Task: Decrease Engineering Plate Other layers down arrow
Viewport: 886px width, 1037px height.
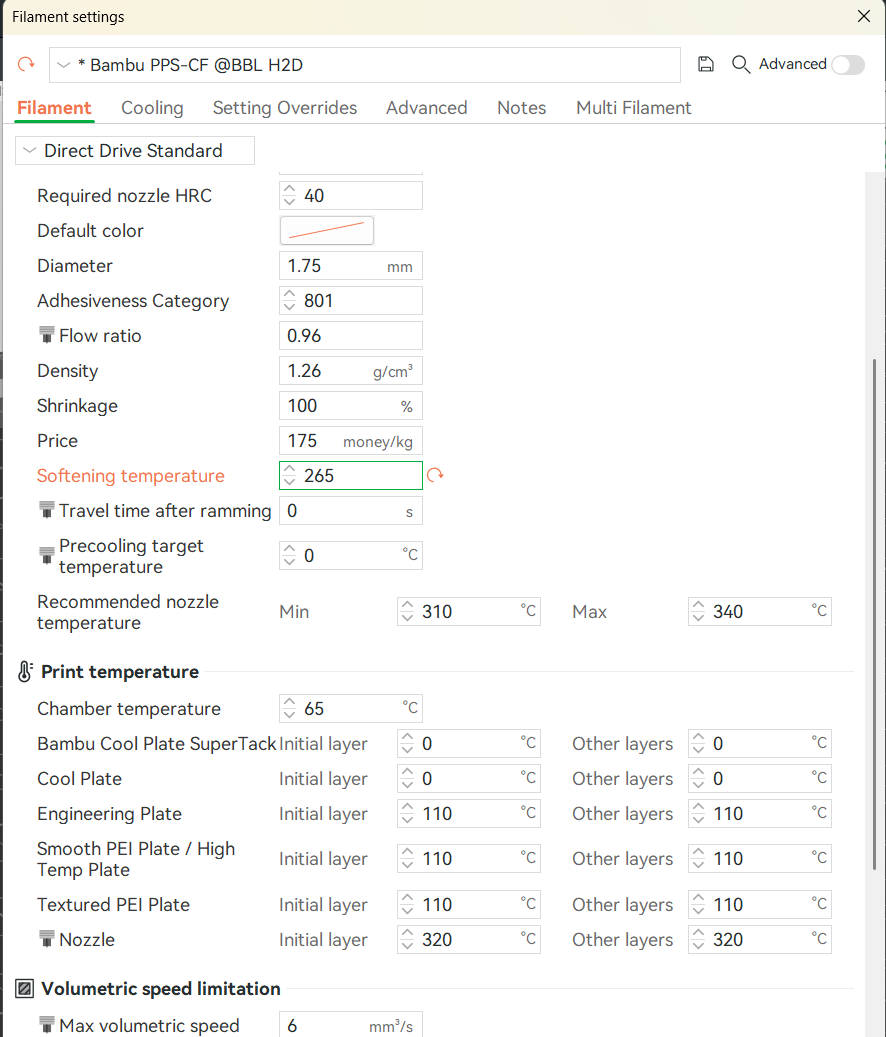Action: click(x=698, y=821)
